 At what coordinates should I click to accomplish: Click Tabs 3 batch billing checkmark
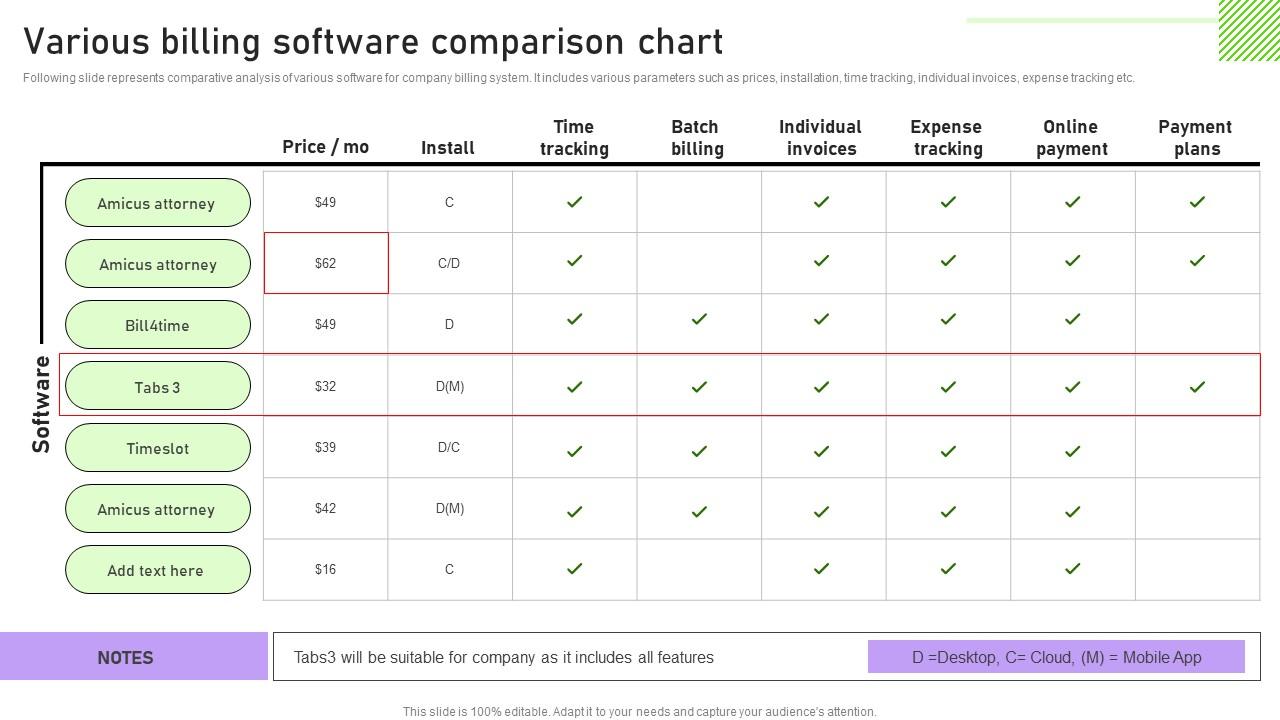pyautogui.click(x=699, y=387)
